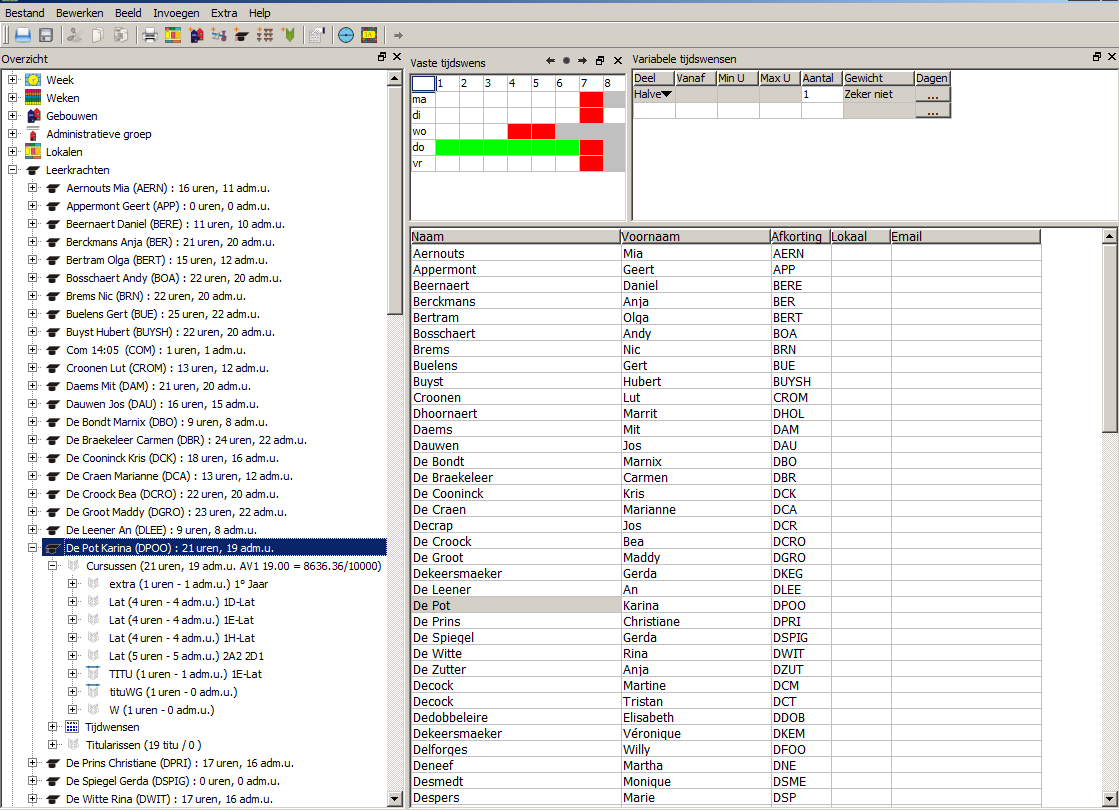Click the greyed calculator sheet toolbar icon
The image size is (1119, 810).
pos(317,35)
